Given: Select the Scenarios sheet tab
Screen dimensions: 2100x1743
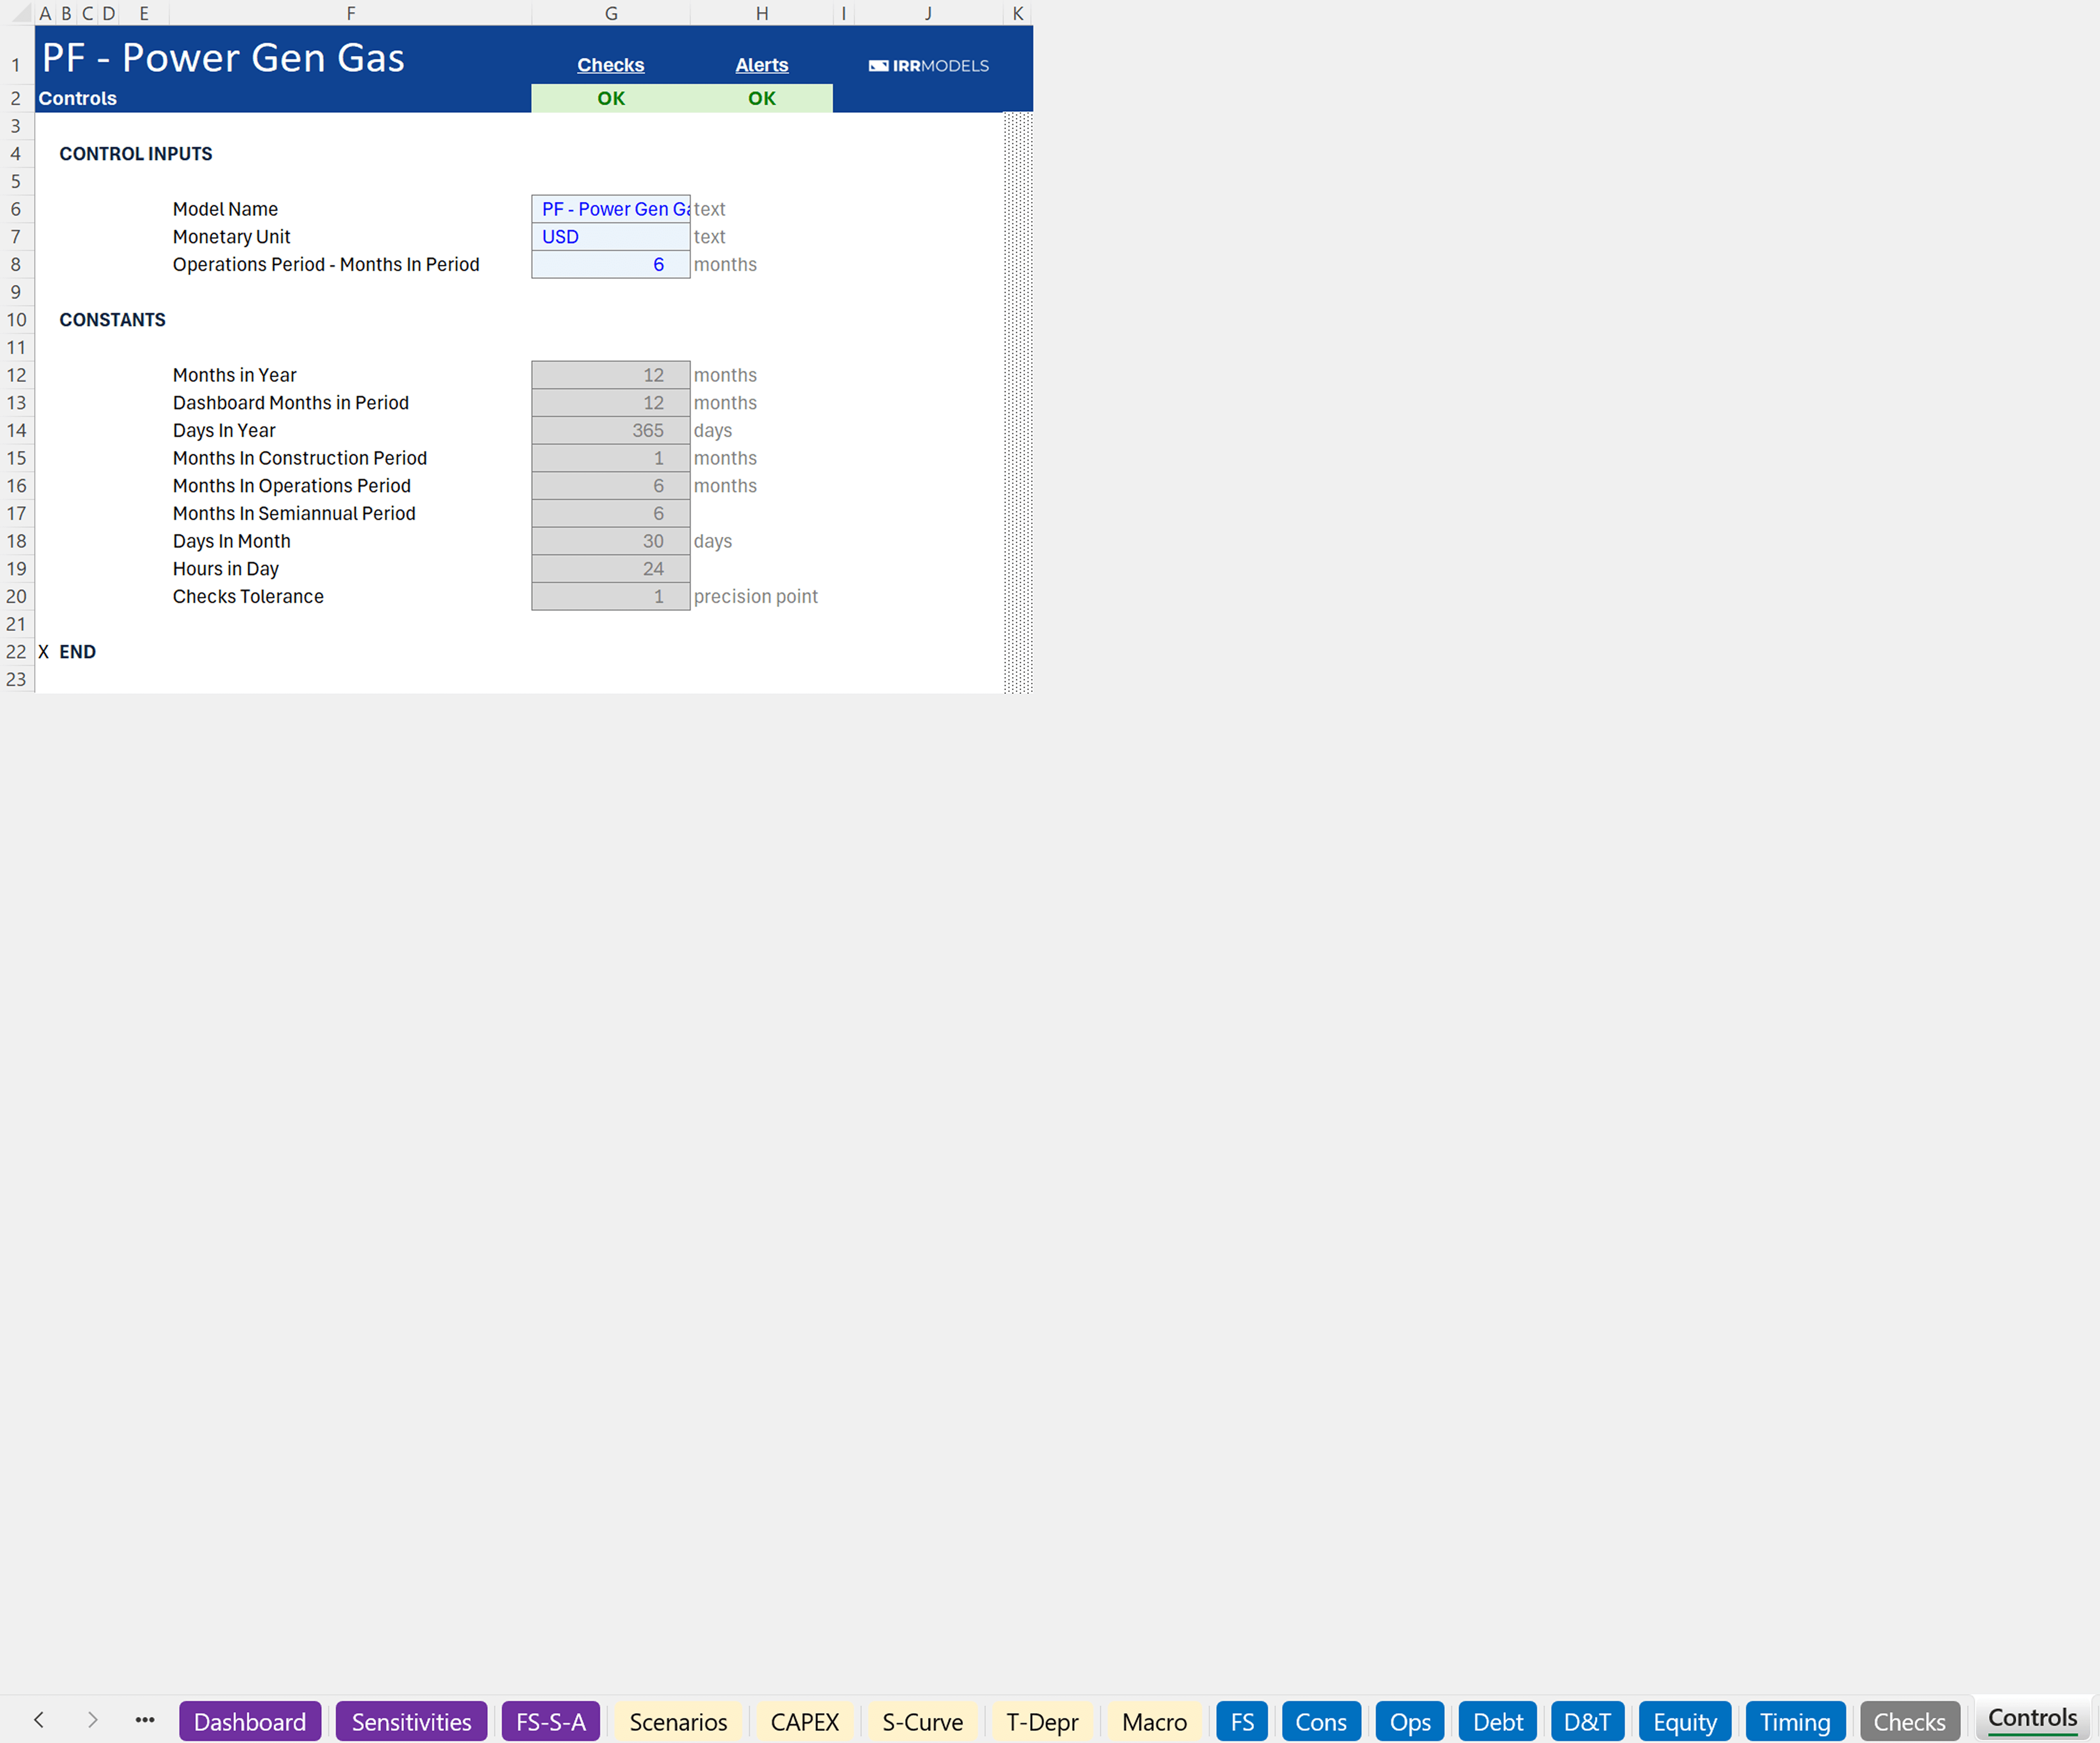Looking at the screenshot, I should point(678,1721).
